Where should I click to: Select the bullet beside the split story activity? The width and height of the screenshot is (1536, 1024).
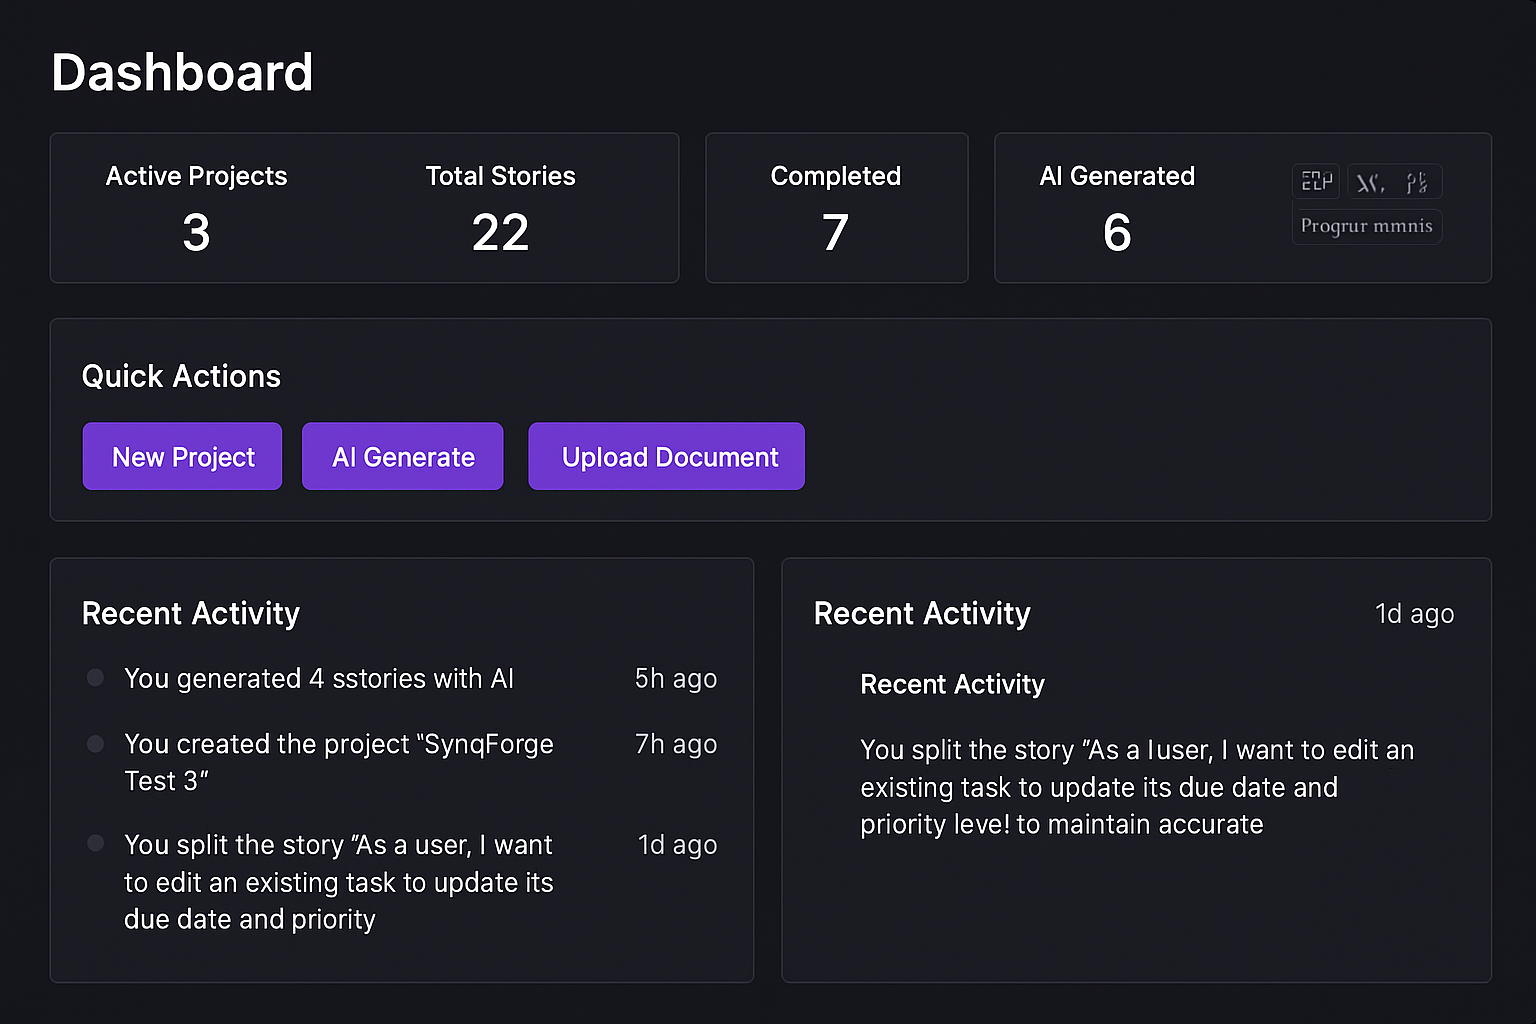95,843
